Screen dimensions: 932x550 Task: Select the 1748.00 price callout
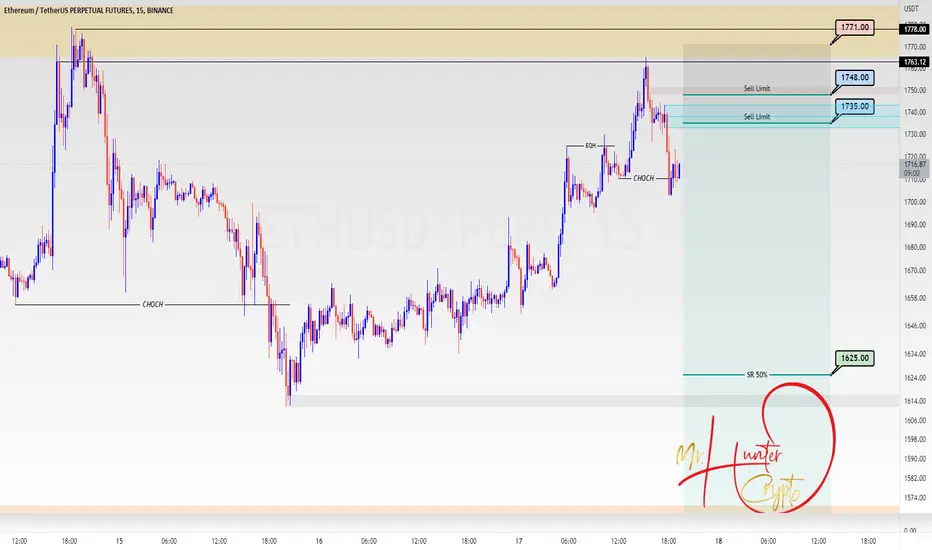click(855, 77)
